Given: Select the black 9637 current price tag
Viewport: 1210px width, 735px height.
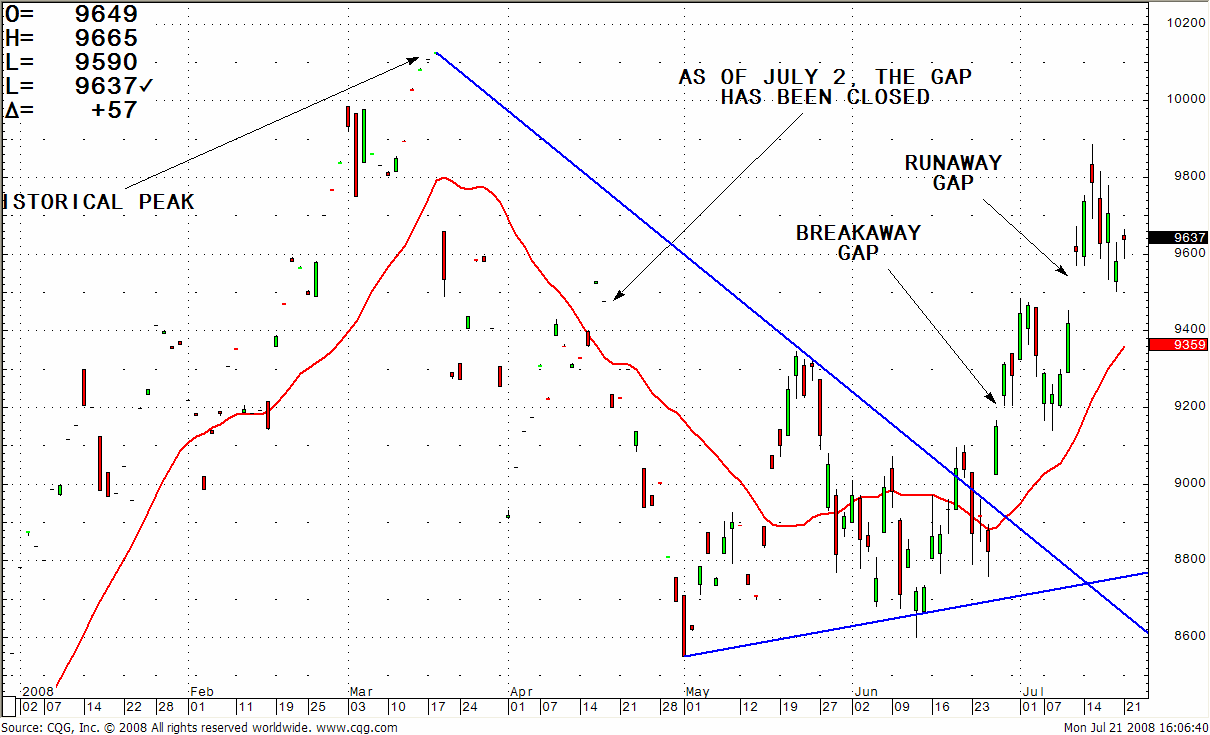Looking at the screenshot, I should tap(1178, 238).
